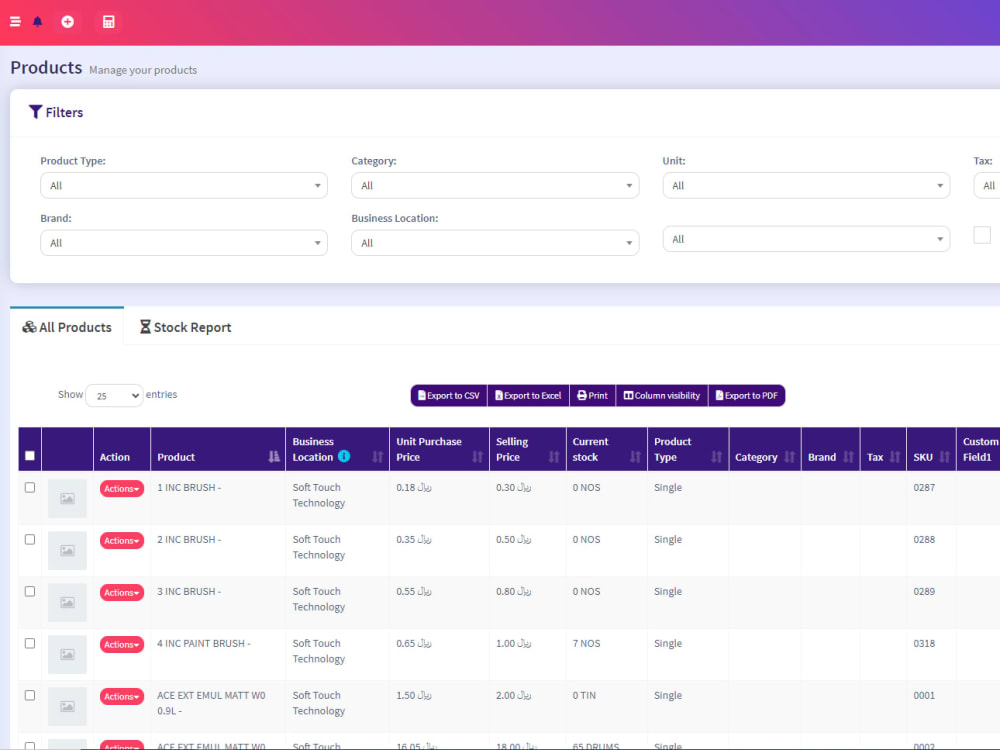Open Actions menu for ACE EXT EMUL 0.9L

point(122,696)
